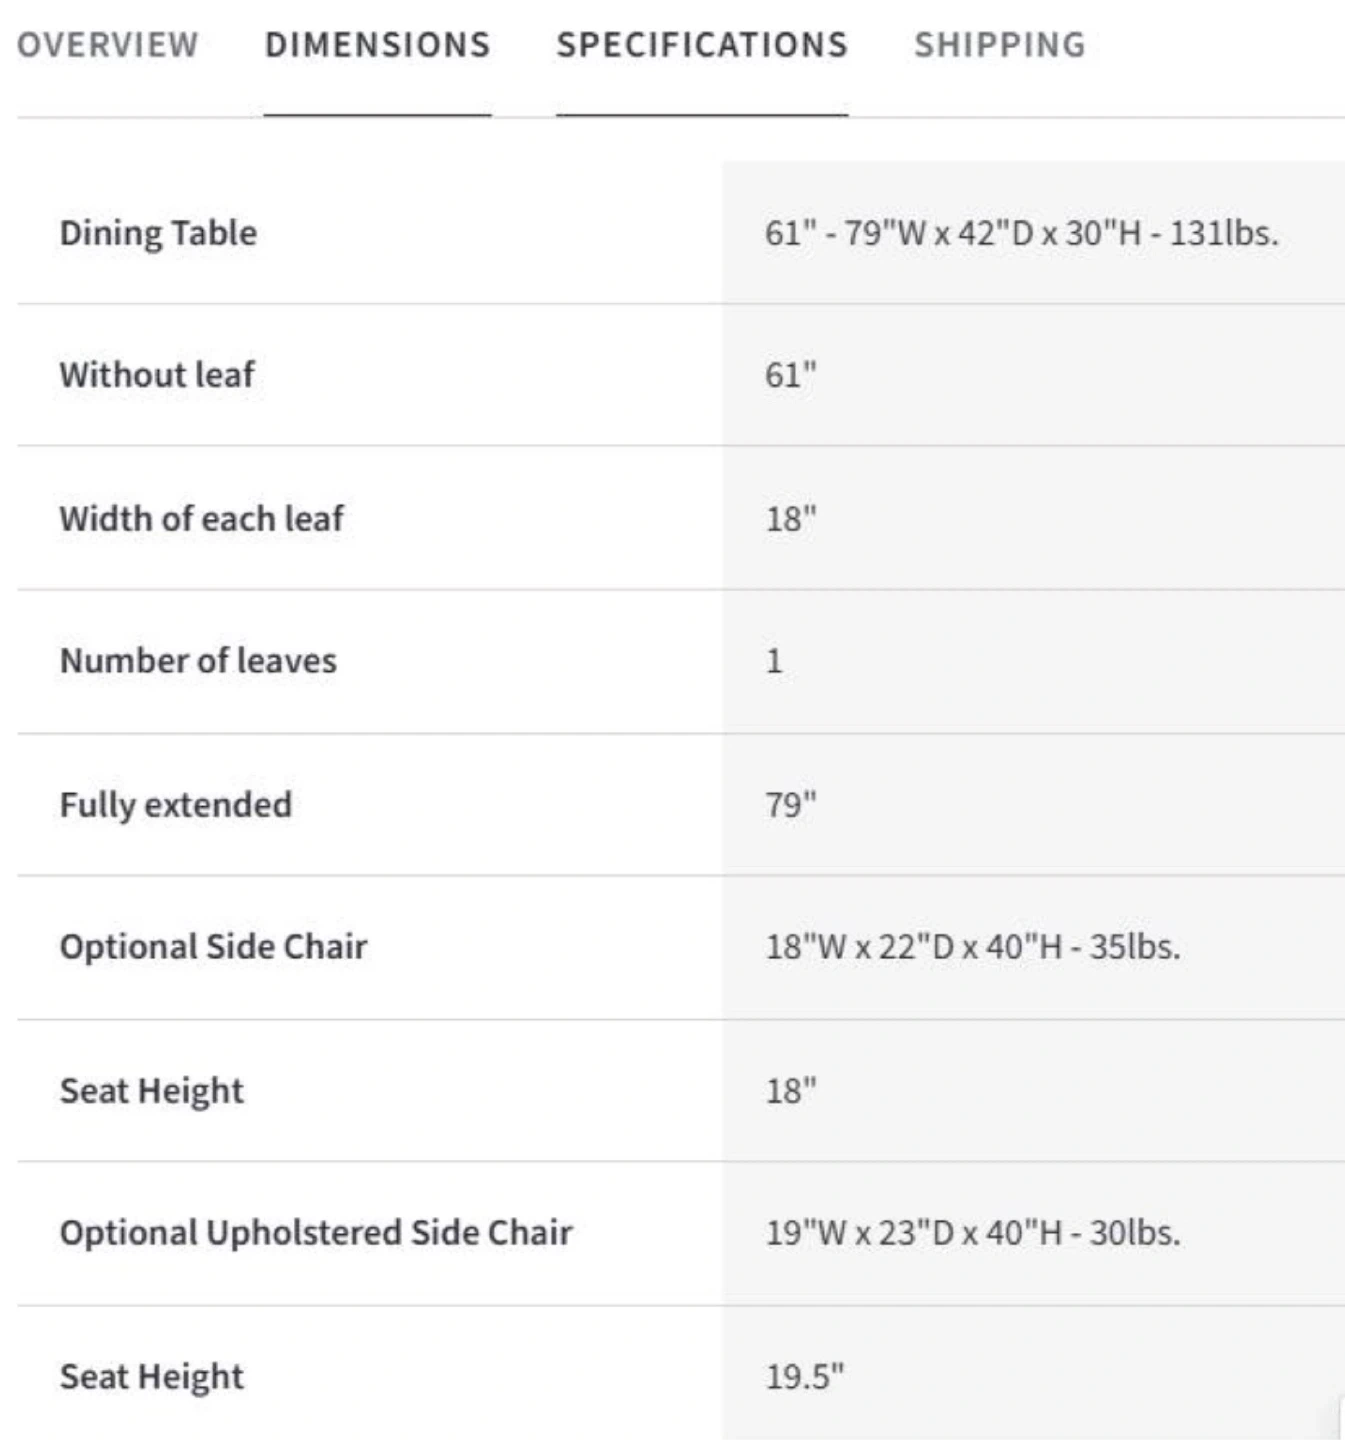Click the "Without leaf" row label

[x=157, y=375]
